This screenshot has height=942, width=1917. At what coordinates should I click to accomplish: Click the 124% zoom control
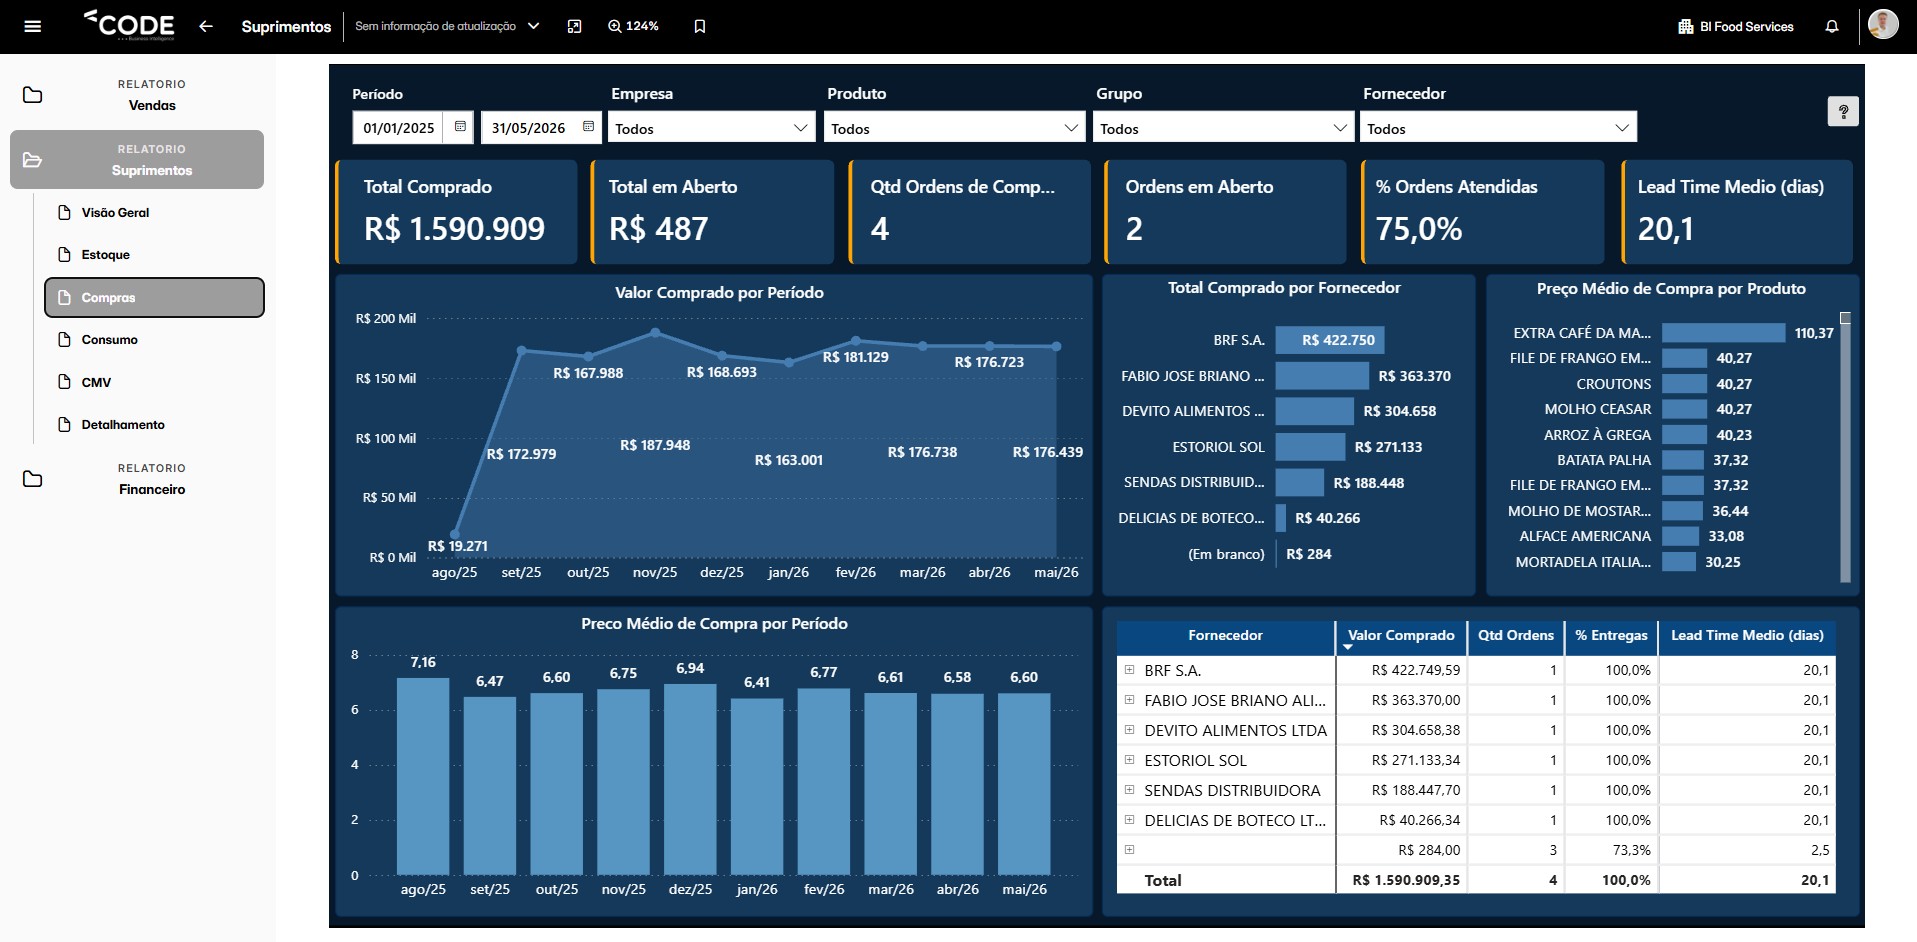click(633, 27)
